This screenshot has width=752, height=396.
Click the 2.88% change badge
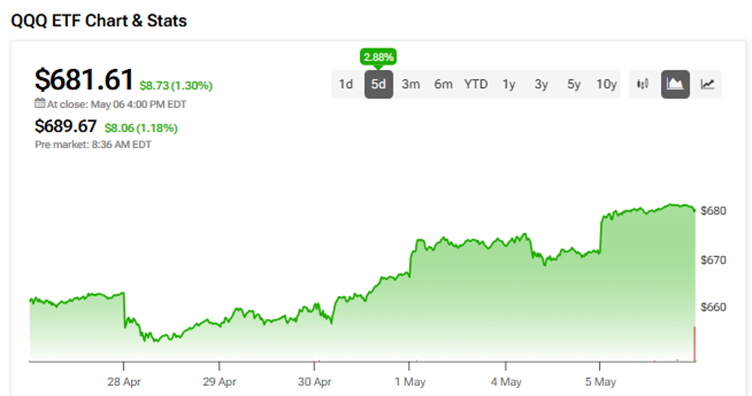click(x=378, y=57)
